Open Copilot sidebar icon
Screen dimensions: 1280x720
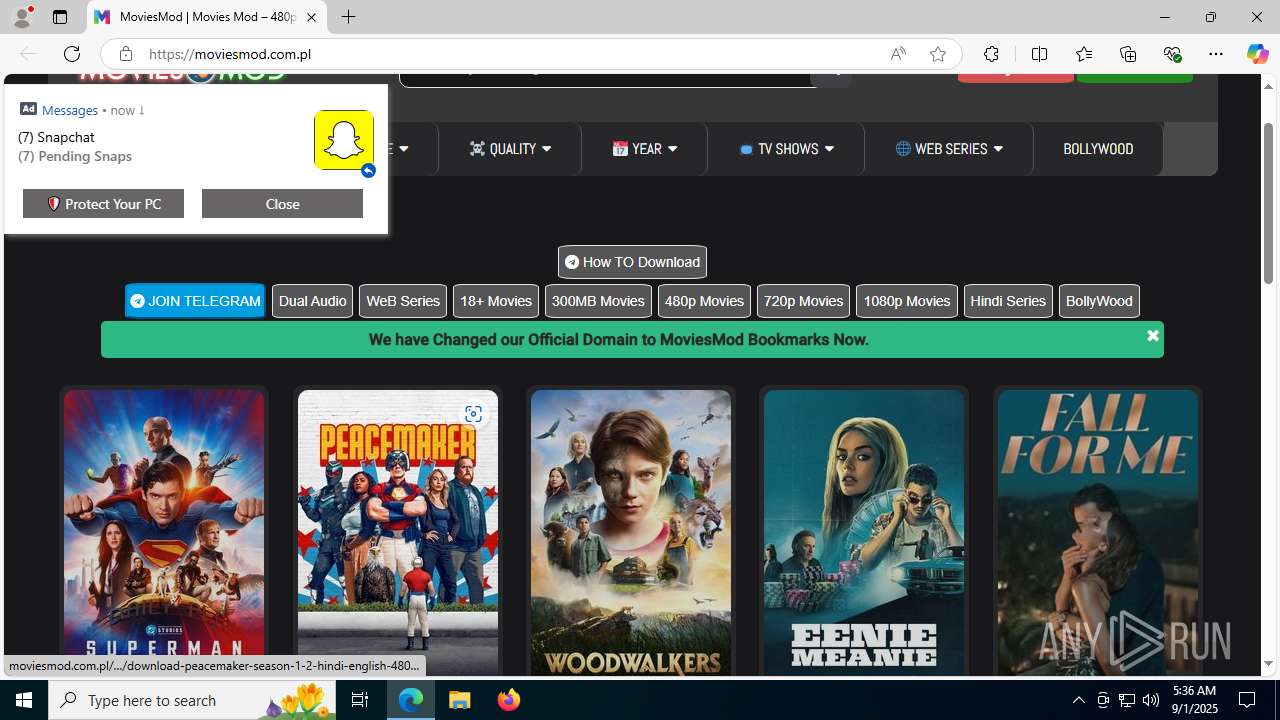1257,54
